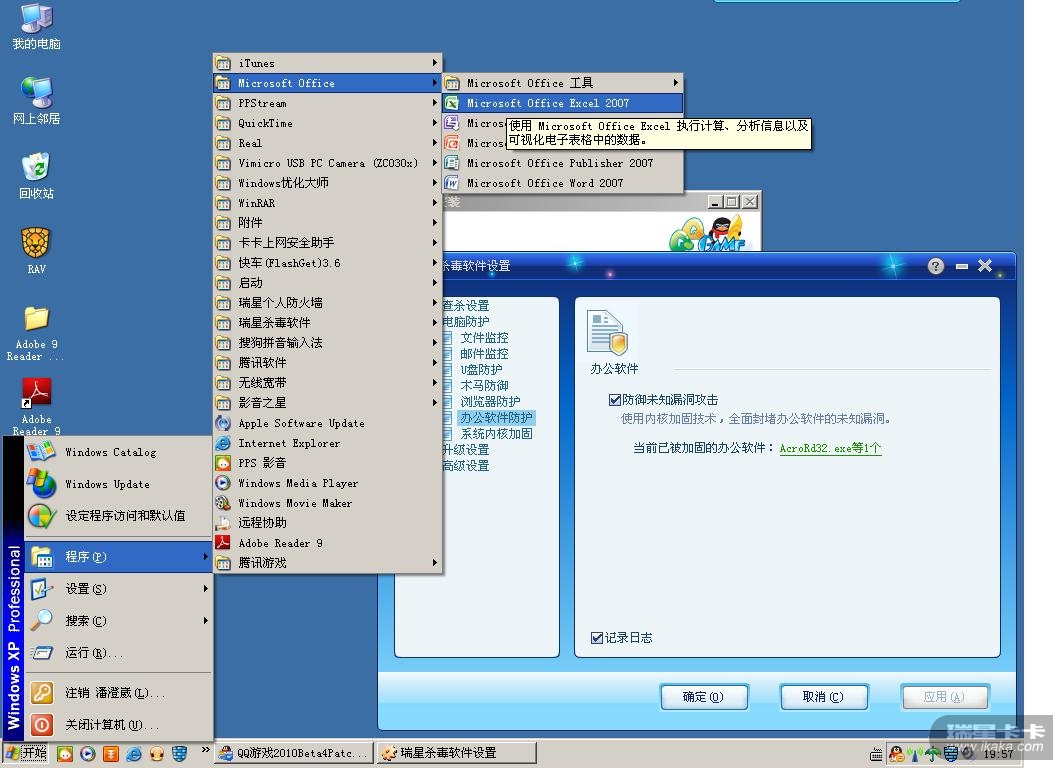This screenshot has height=768, width=1064.
Task: Select 木马防御 in settings tree
Action: 484,385
